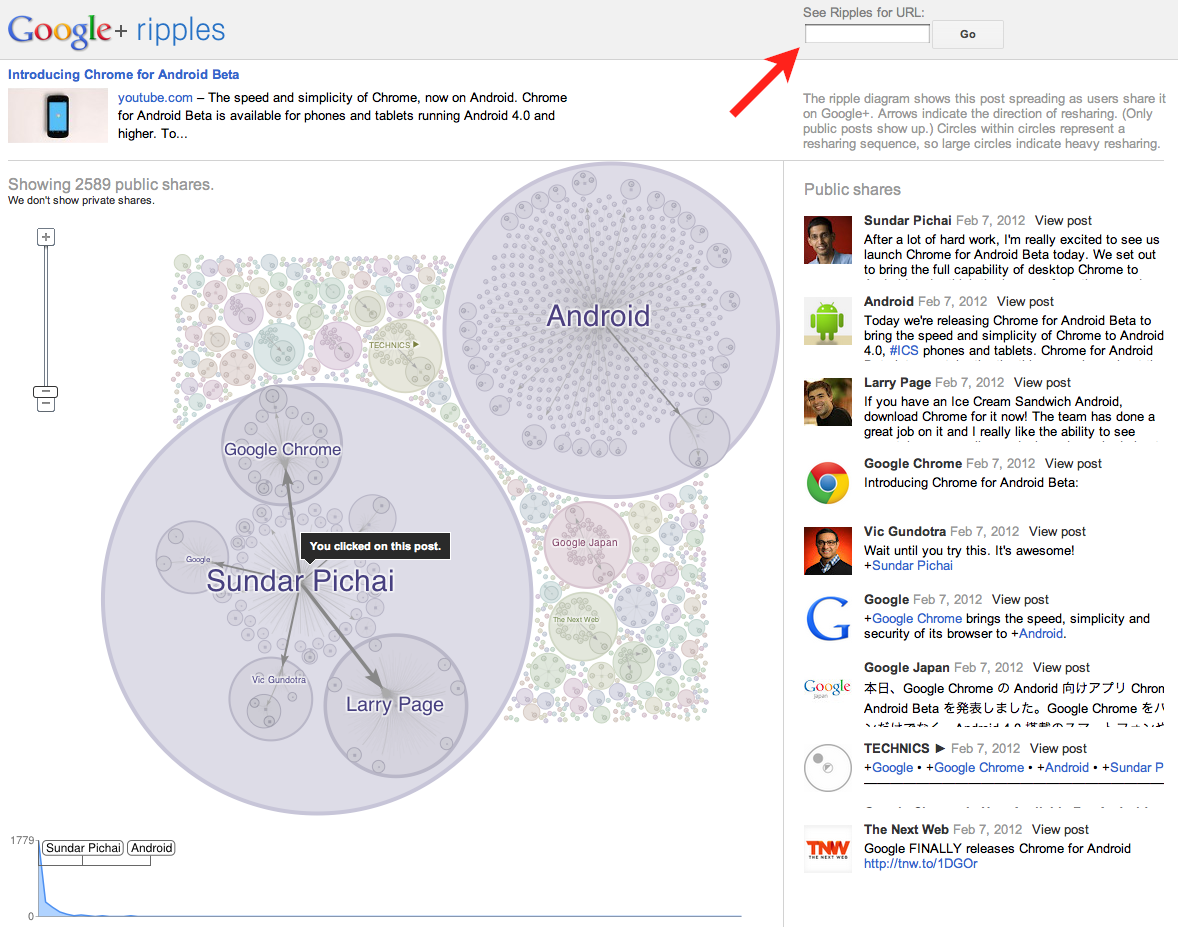Click The Next Web TNW logo
This screenshot has width=1178, height=927.
pyautogui.click(x=827, y=849)
